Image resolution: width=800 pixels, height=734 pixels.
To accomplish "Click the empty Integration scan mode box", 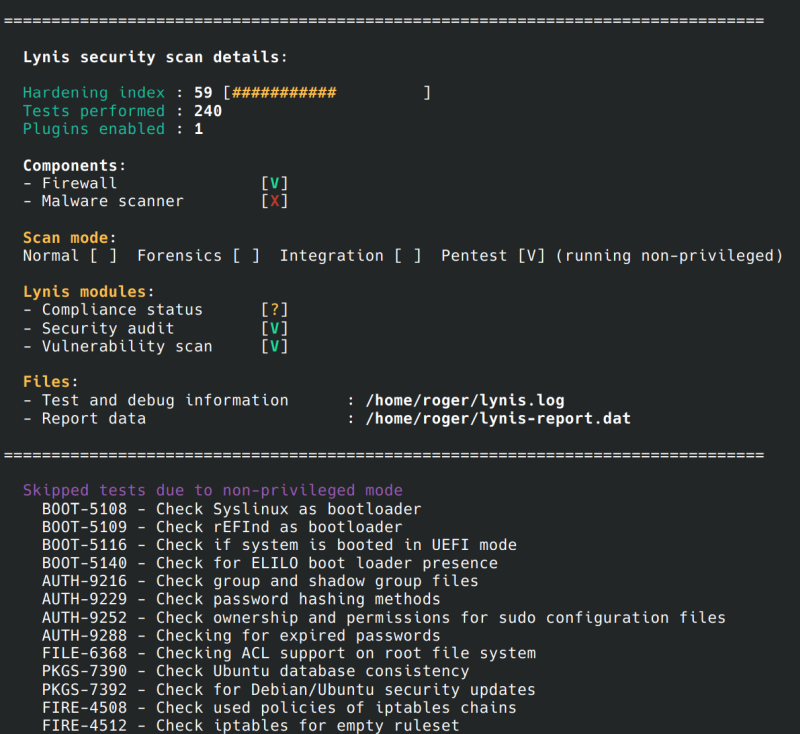I will (407, 255).
